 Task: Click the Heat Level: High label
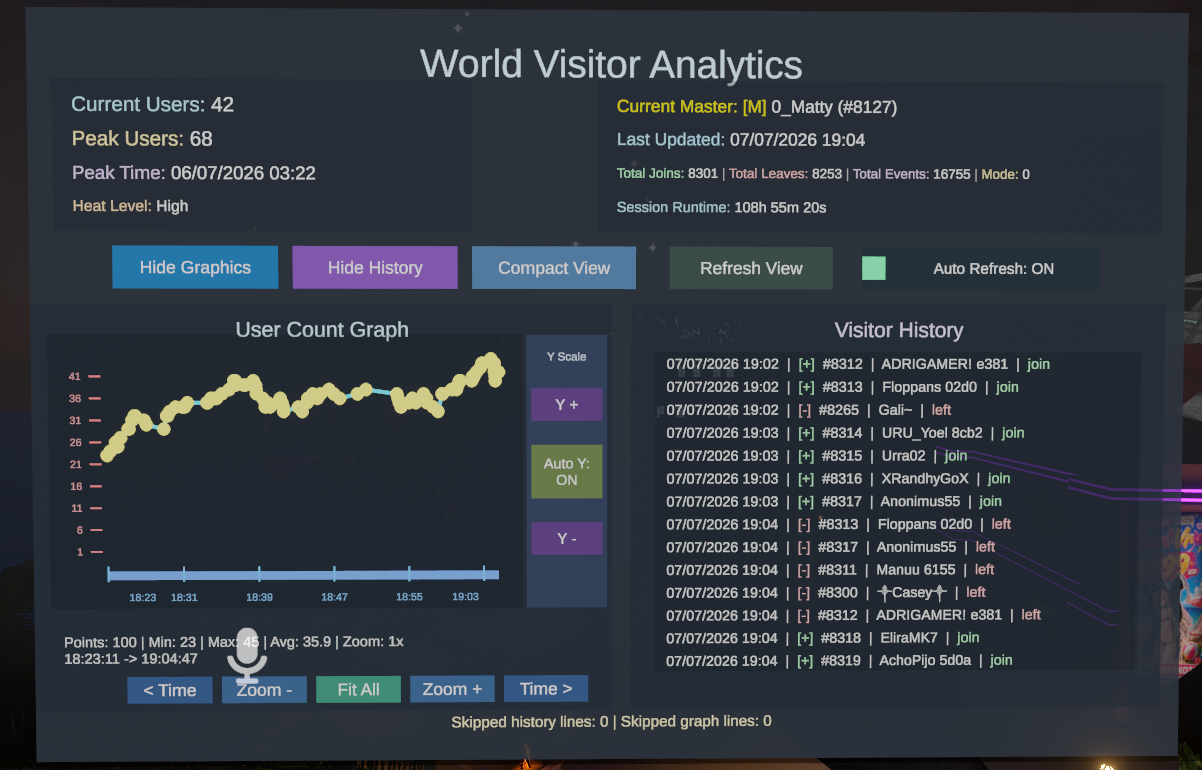[130, 206]
